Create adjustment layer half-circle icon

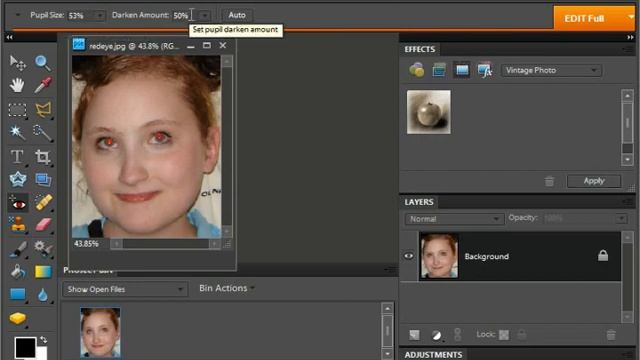[x=436, y=335]
